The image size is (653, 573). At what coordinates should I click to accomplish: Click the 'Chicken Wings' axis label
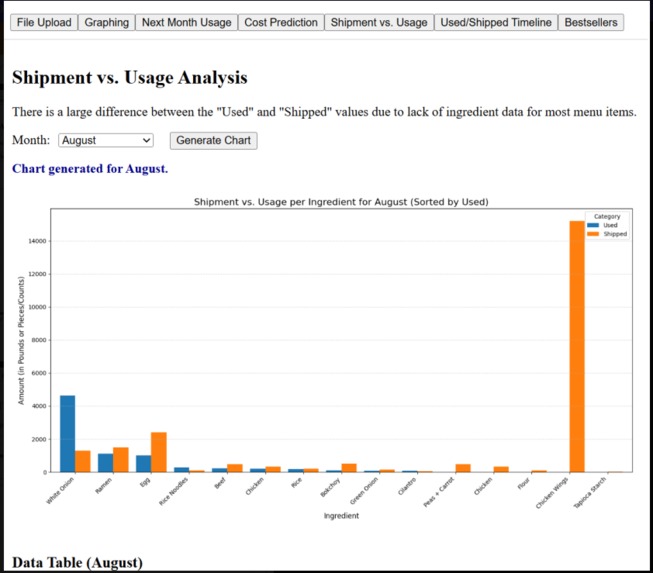(x=552, y=493)
